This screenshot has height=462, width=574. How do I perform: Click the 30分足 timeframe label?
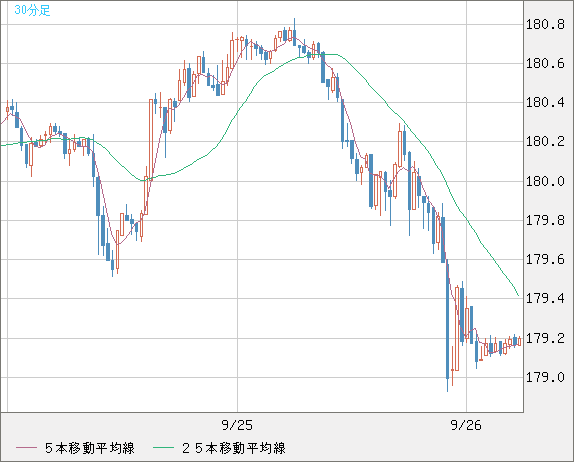[32, 10]
